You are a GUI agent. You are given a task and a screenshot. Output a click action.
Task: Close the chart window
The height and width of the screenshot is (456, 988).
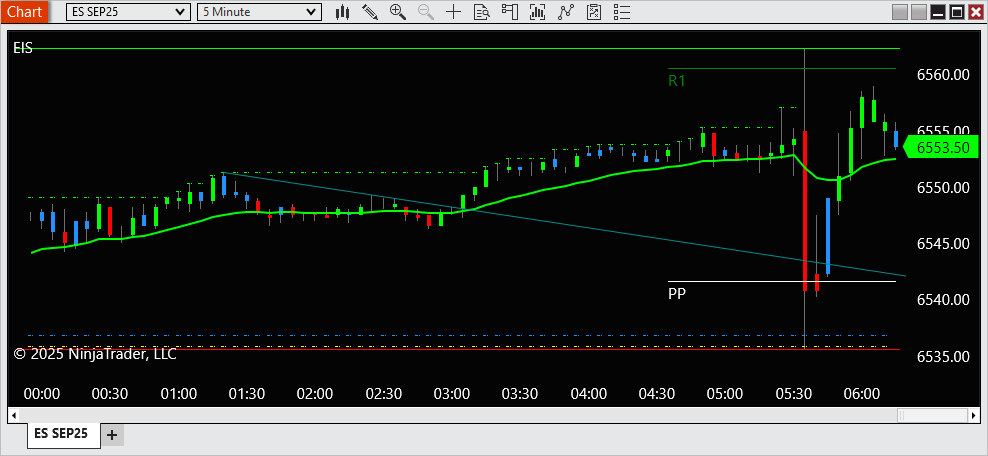[975, 12]
